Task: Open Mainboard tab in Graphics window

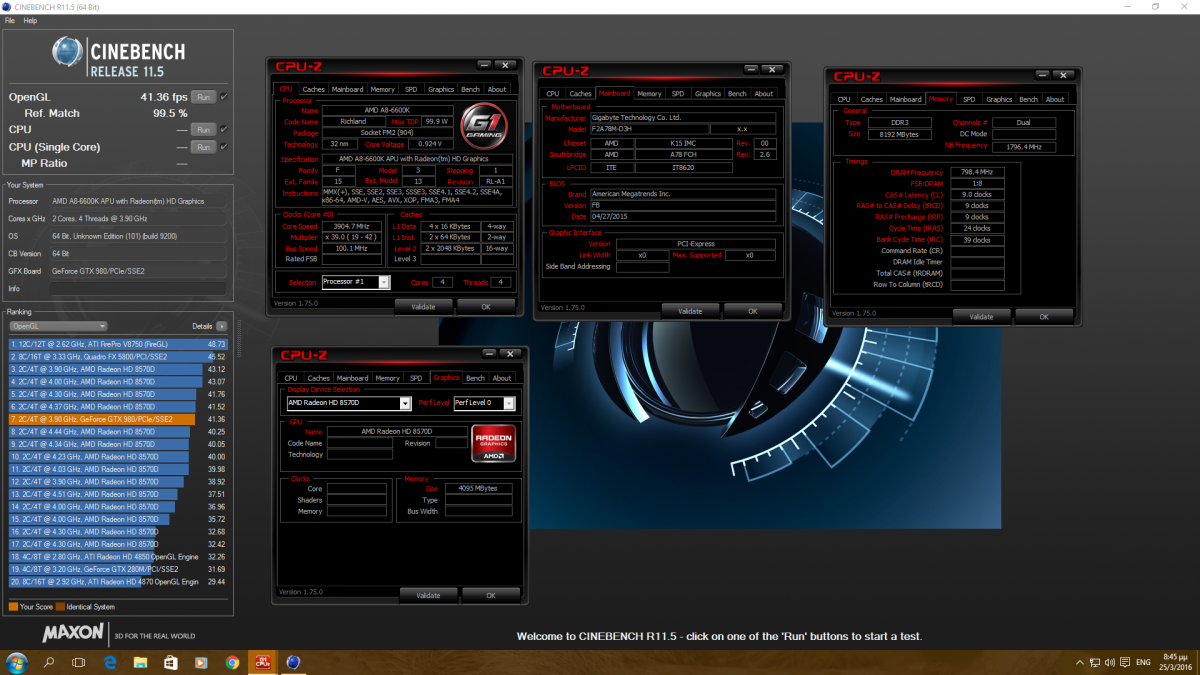Action: [x=352, y=378]
